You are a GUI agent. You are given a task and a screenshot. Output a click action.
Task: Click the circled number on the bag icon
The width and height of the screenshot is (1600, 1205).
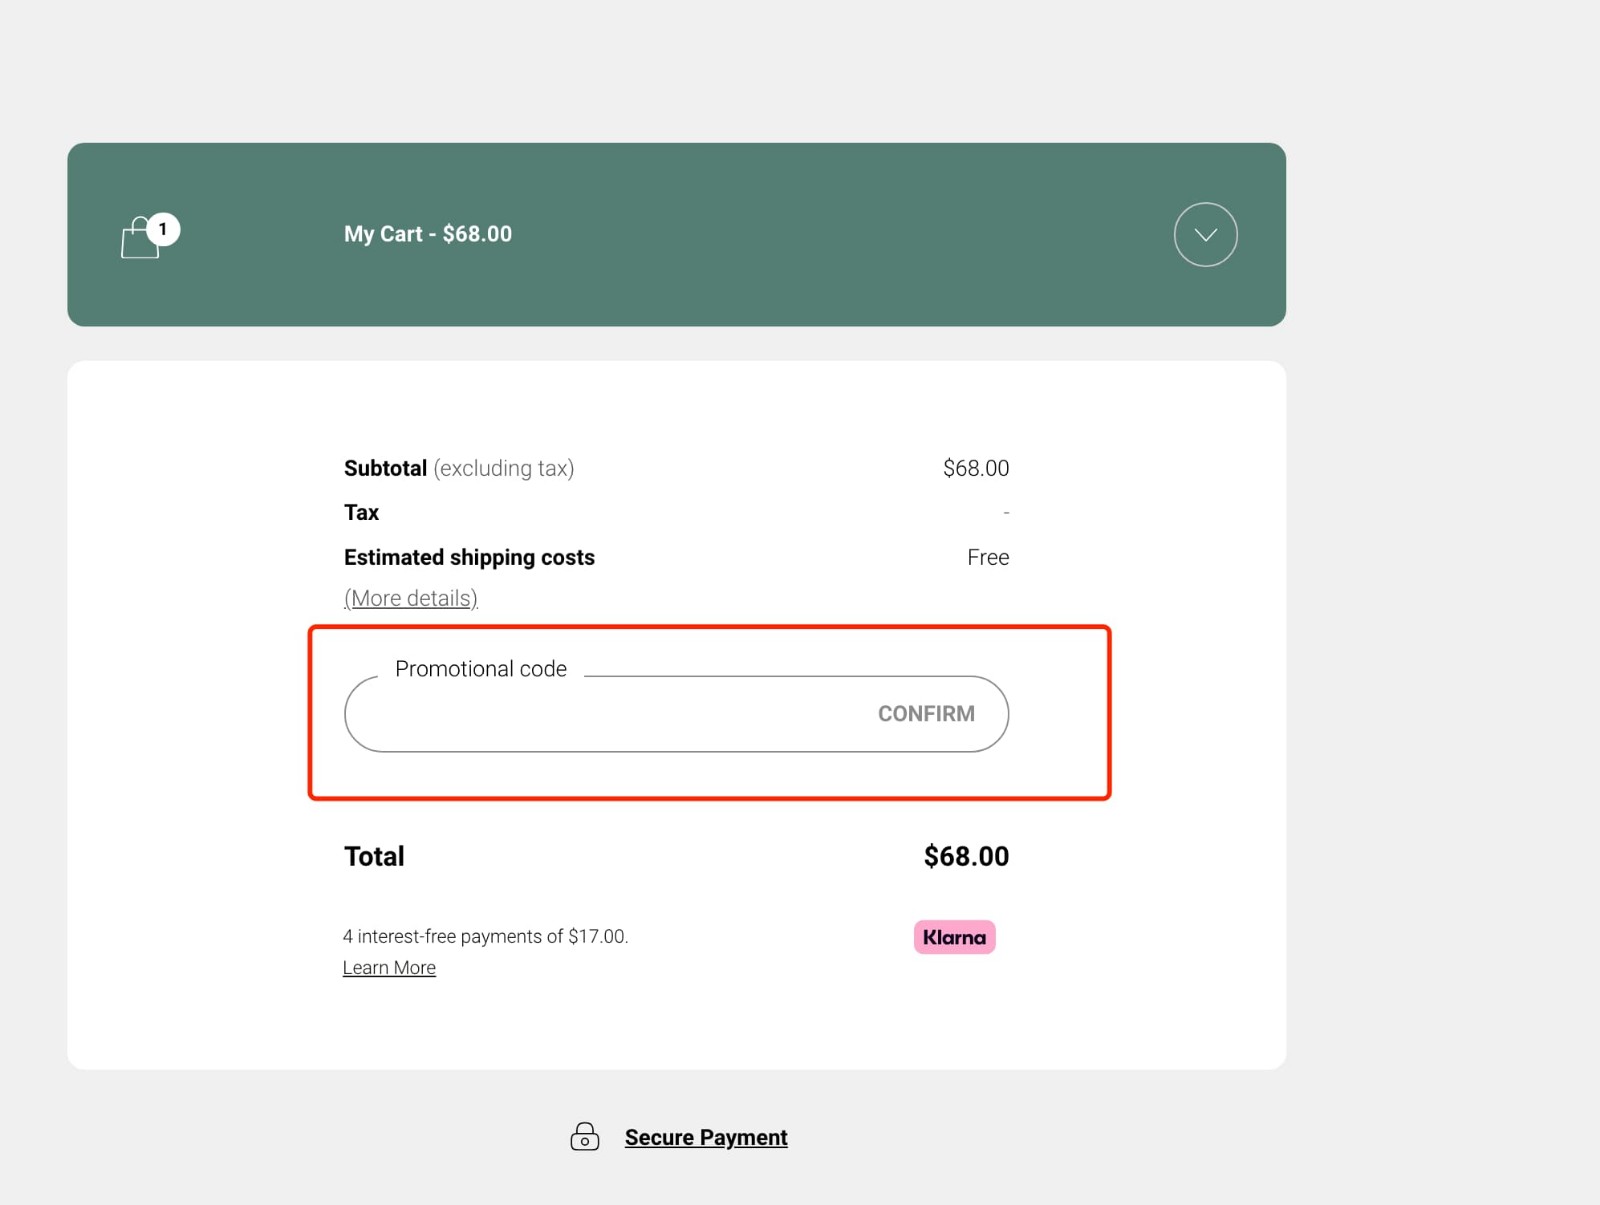click(x=163, y=228)
